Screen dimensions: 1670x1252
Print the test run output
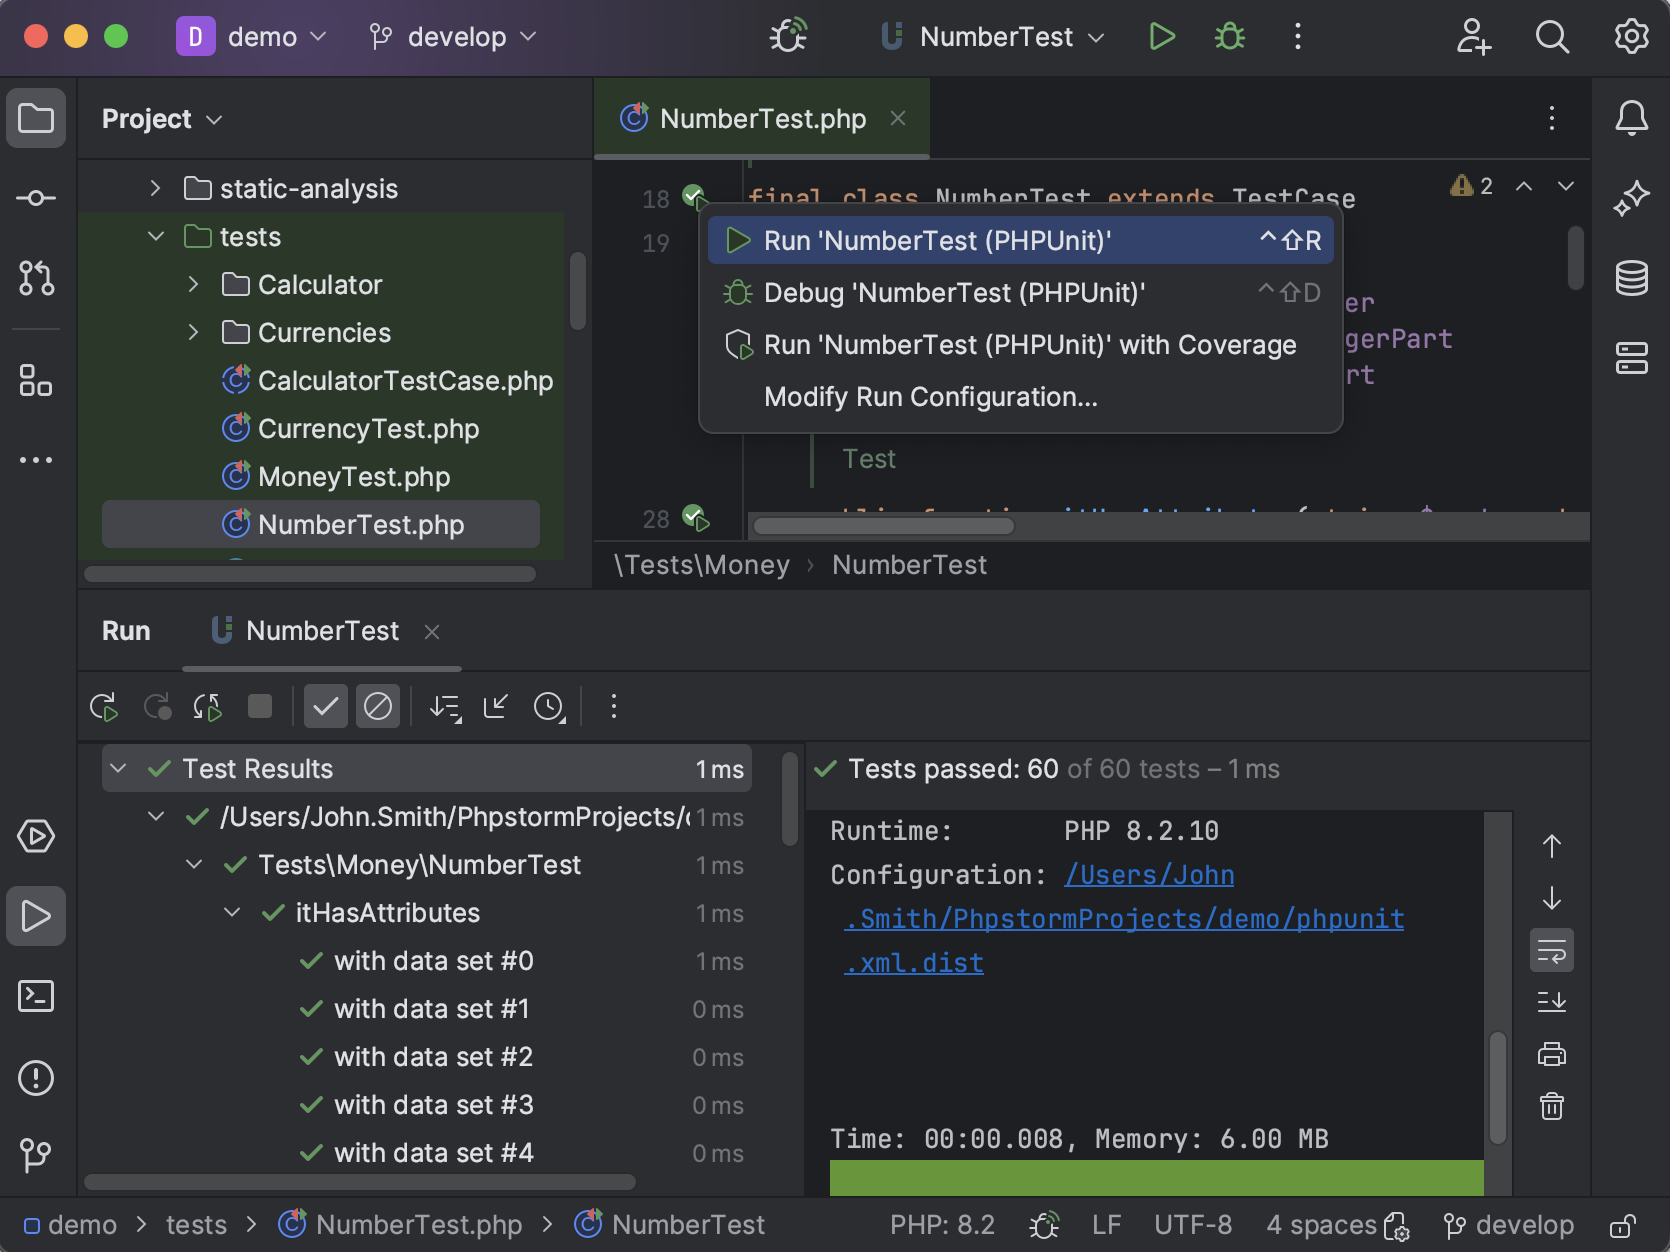click(1551, 1053)
